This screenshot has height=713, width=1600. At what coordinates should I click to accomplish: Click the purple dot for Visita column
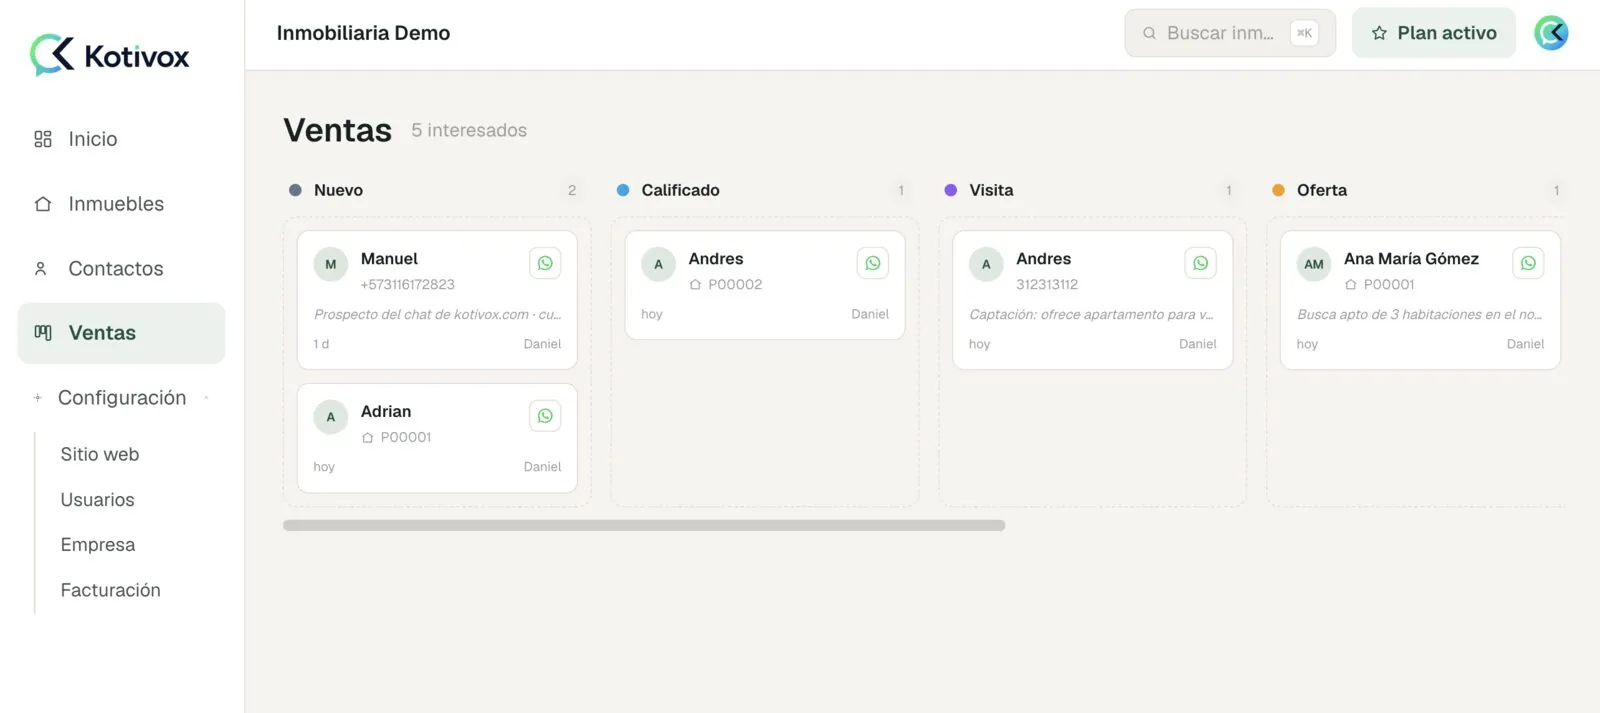click(x=951, y=190)
